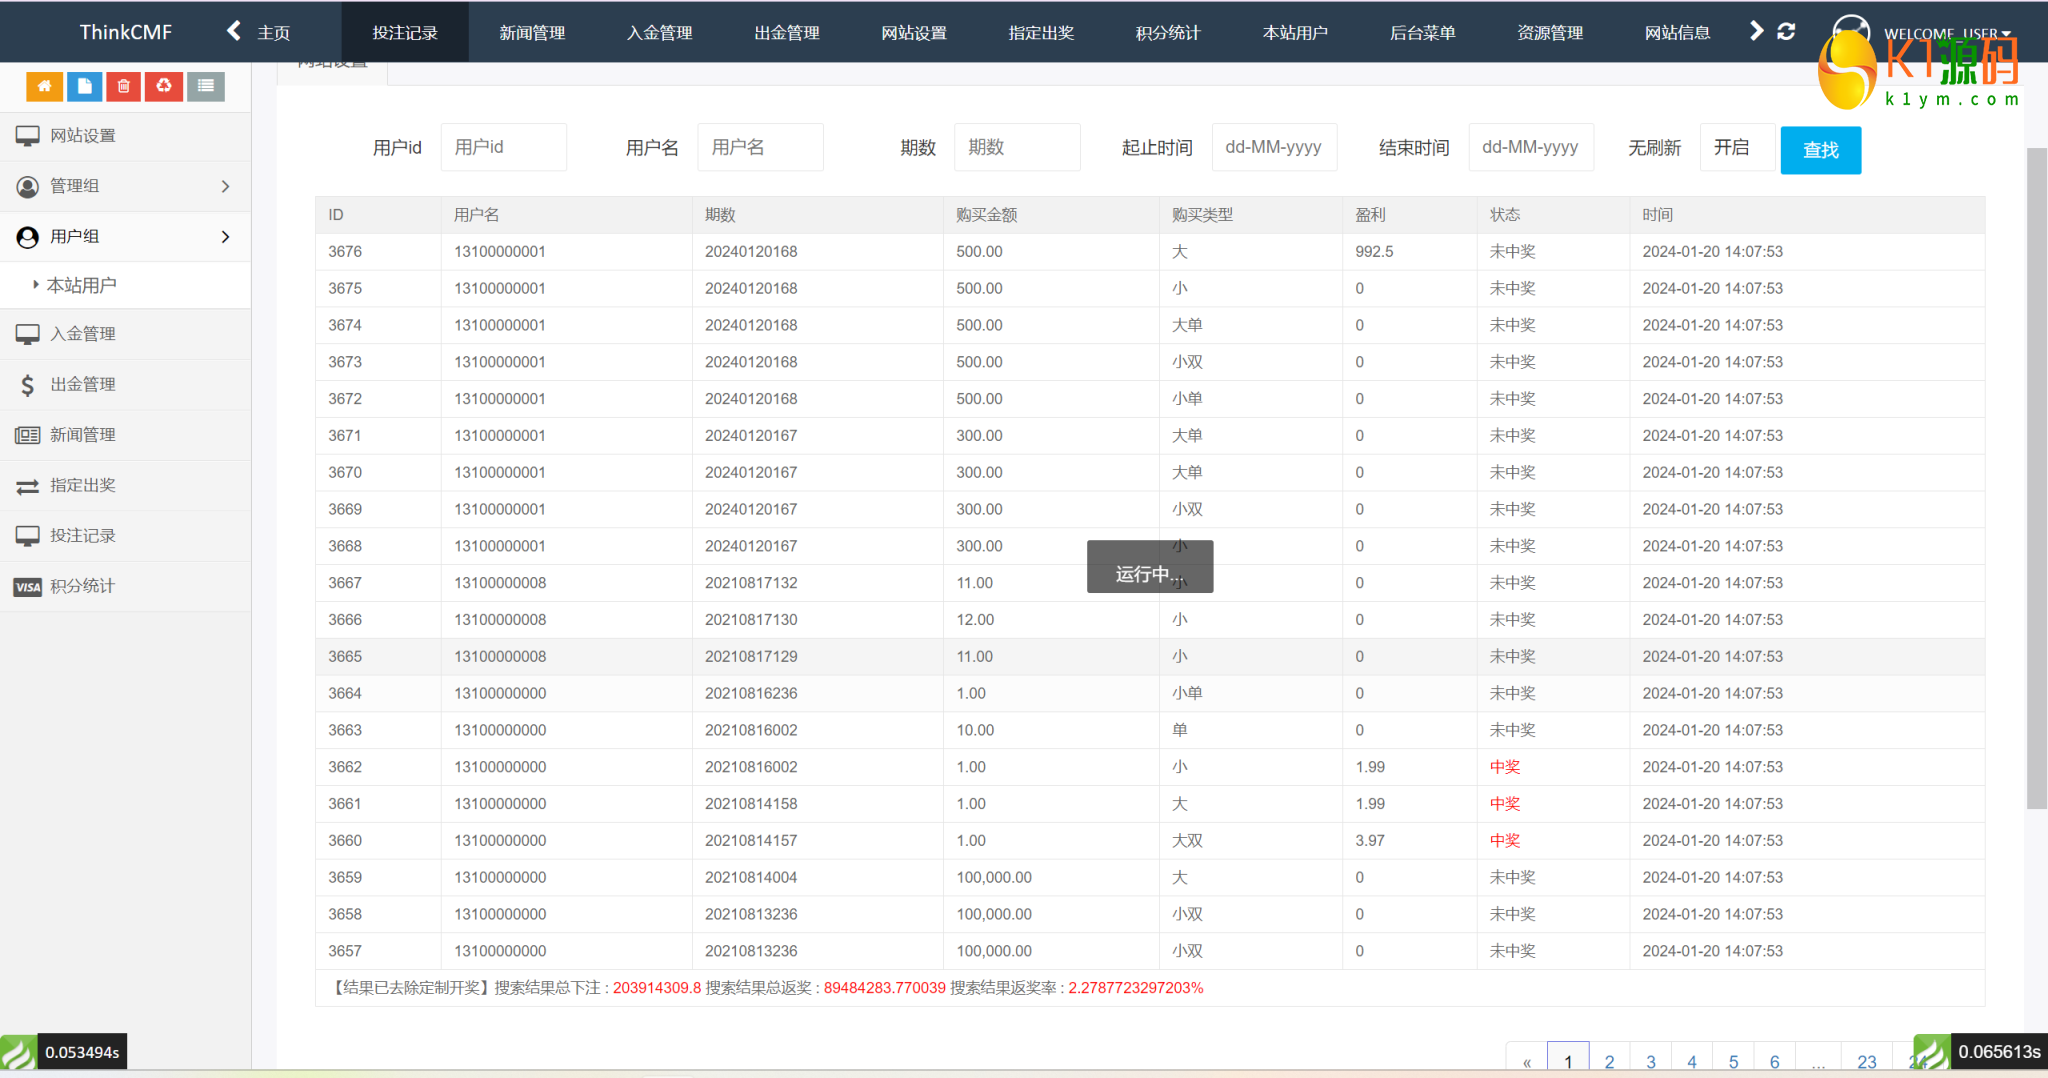Click the 起止时间 date input field
The height and width of the screenshot is (1078, 2048).
[1274, 148]
